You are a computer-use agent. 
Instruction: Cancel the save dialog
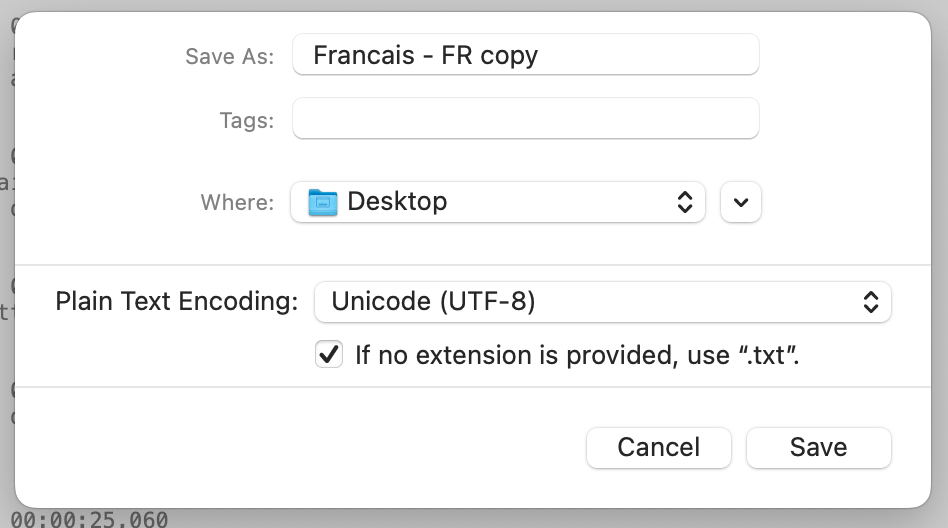click(x=658, y=447)
